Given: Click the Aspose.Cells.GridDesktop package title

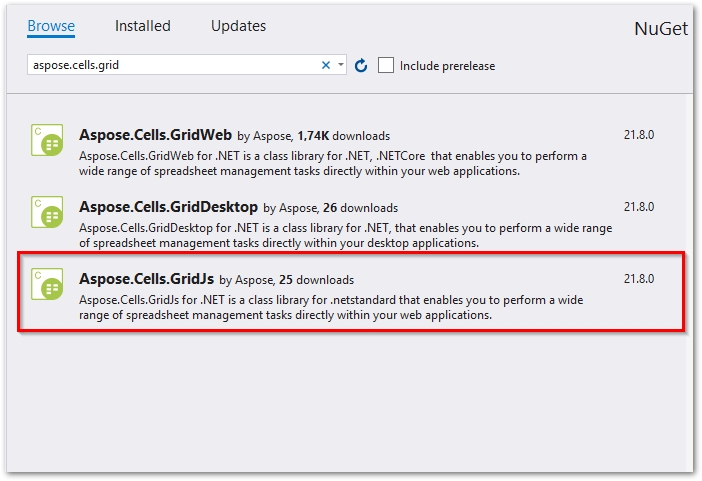Looking at the screenshot, I should pos(168,207).
